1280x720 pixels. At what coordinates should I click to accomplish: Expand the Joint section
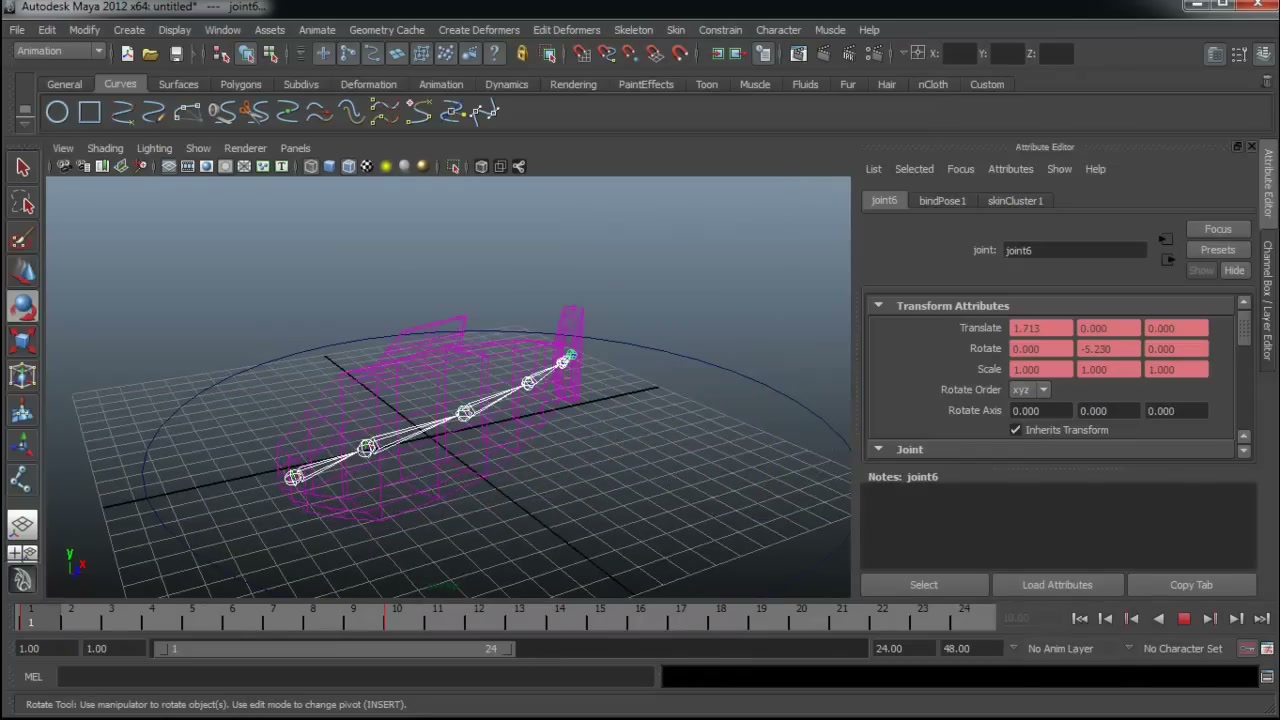point(878,450)
